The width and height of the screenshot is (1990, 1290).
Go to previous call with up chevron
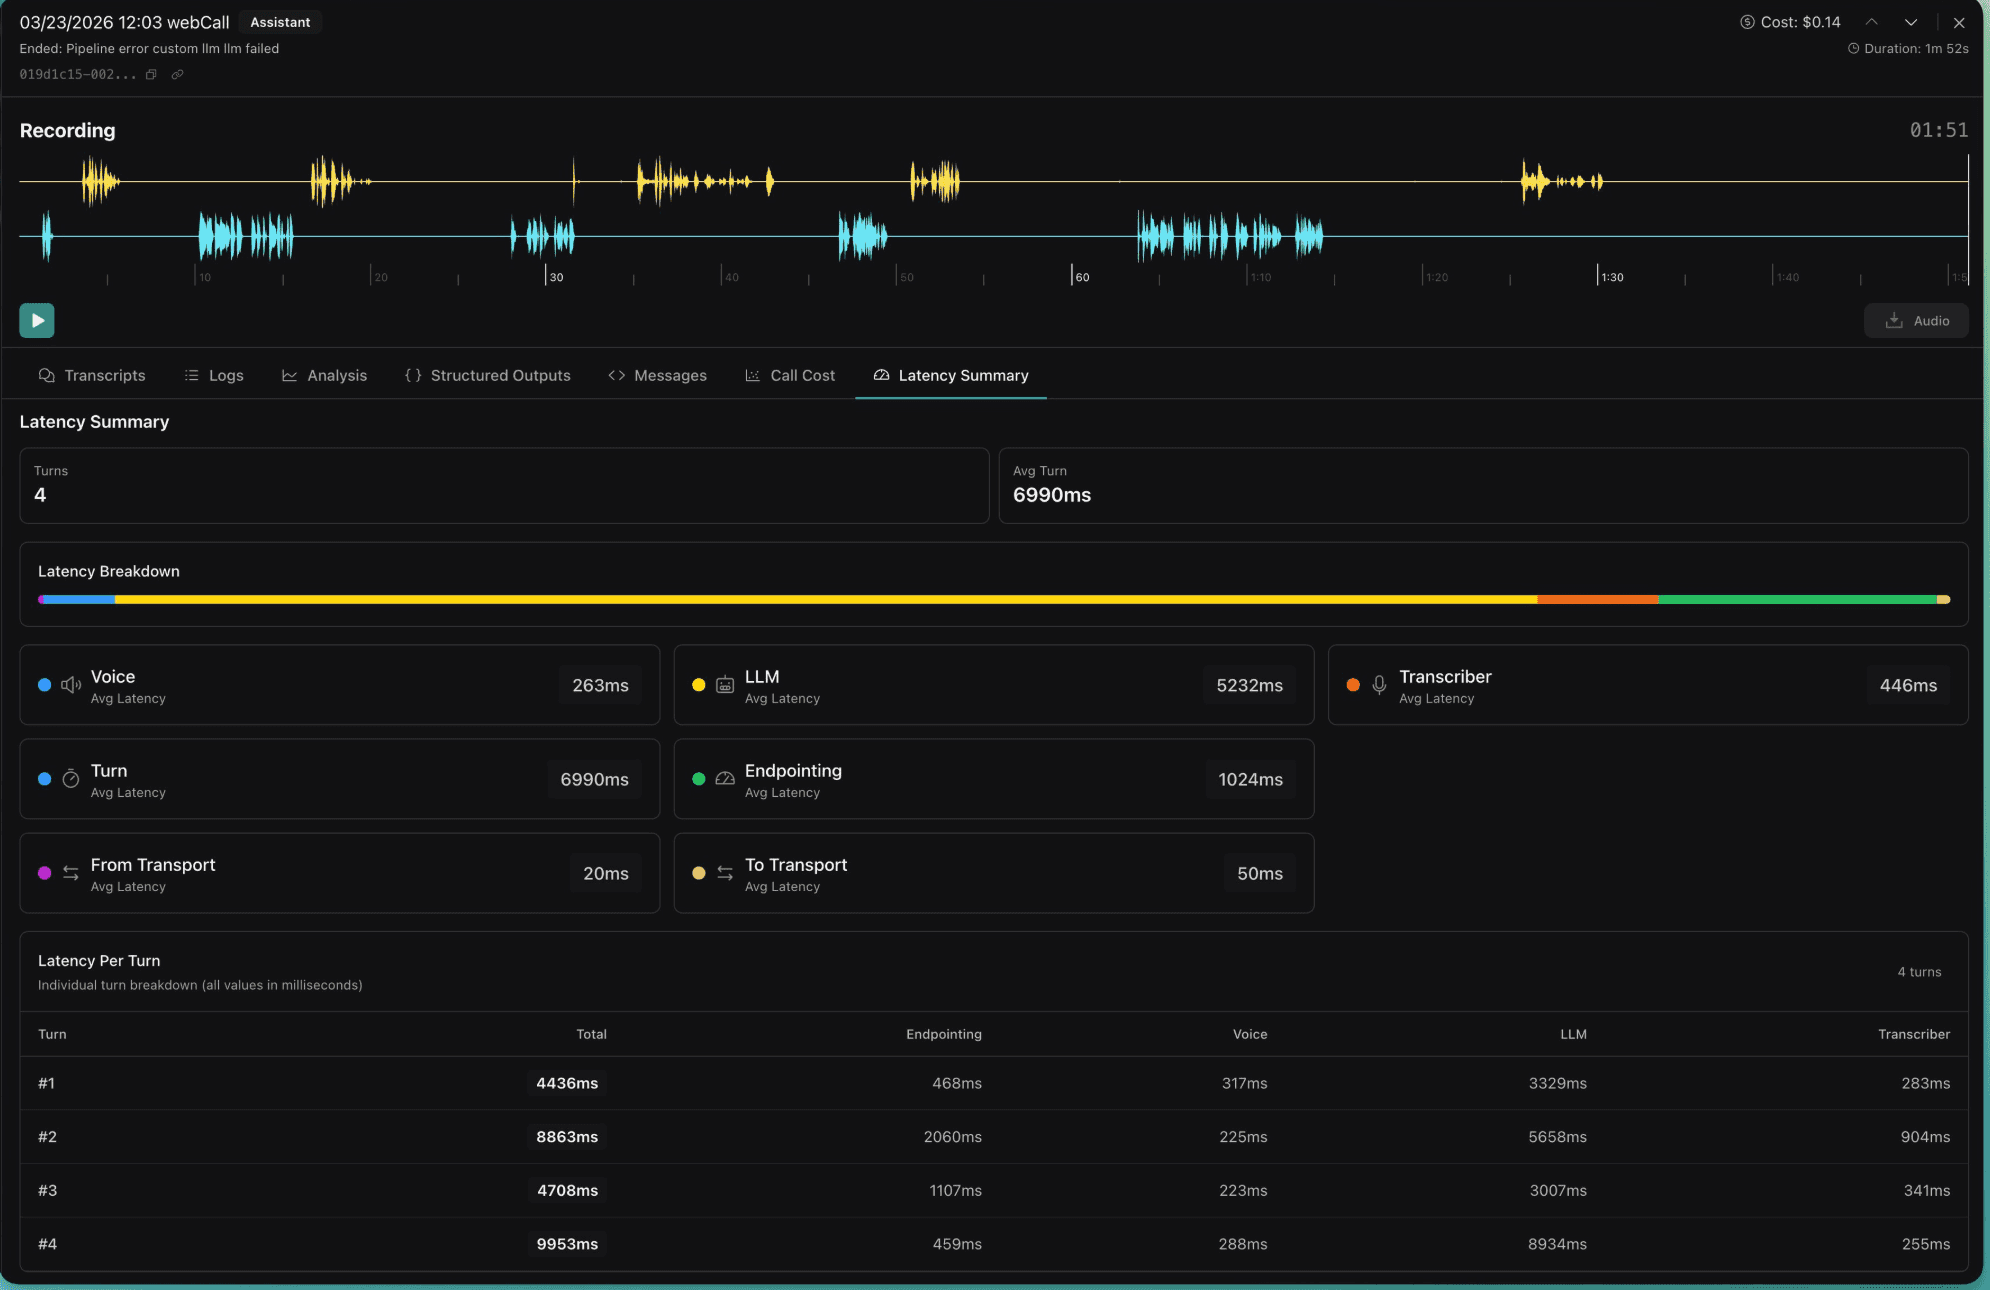tap(1871, 22)
